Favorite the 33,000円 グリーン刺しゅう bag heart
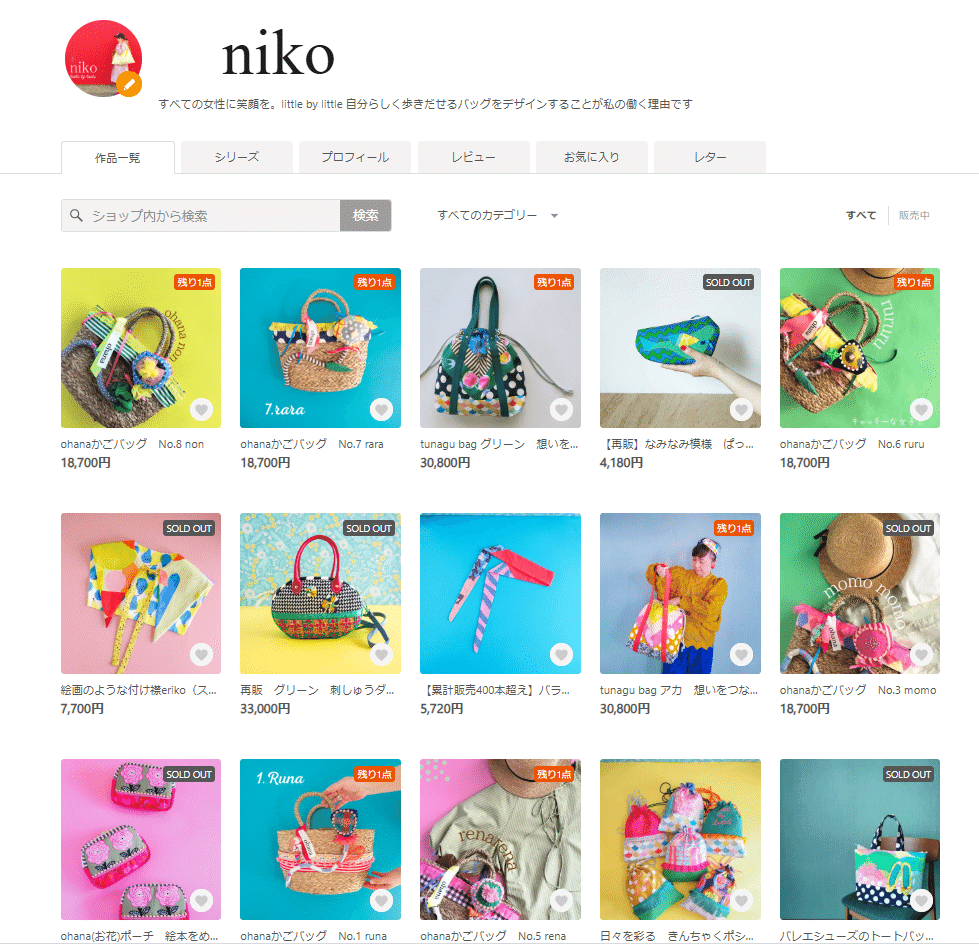The image size is (979, 944). tap(381, 655)
